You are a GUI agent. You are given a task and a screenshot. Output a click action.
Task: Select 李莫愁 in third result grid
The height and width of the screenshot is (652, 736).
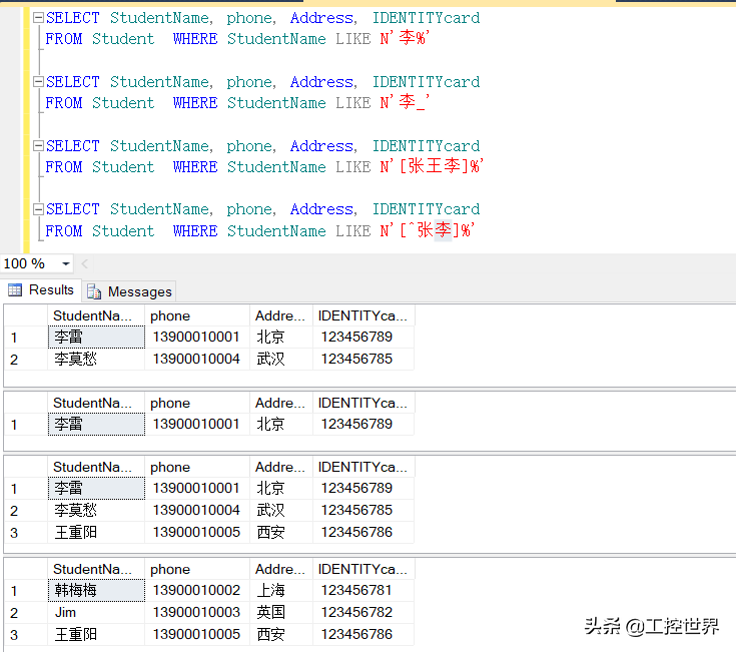[x=96, y=510]
